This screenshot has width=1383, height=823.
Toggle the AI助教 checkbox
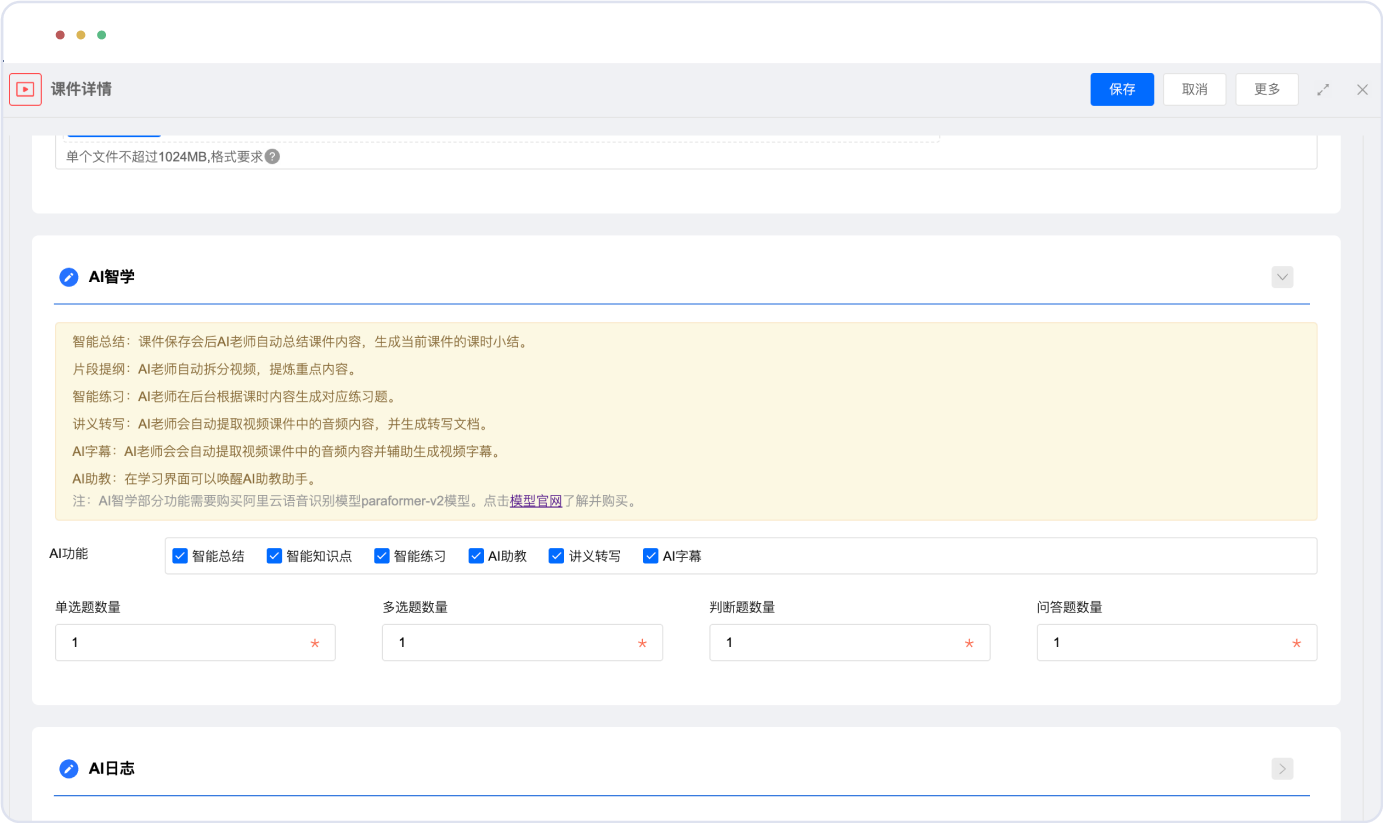(476, 556)
